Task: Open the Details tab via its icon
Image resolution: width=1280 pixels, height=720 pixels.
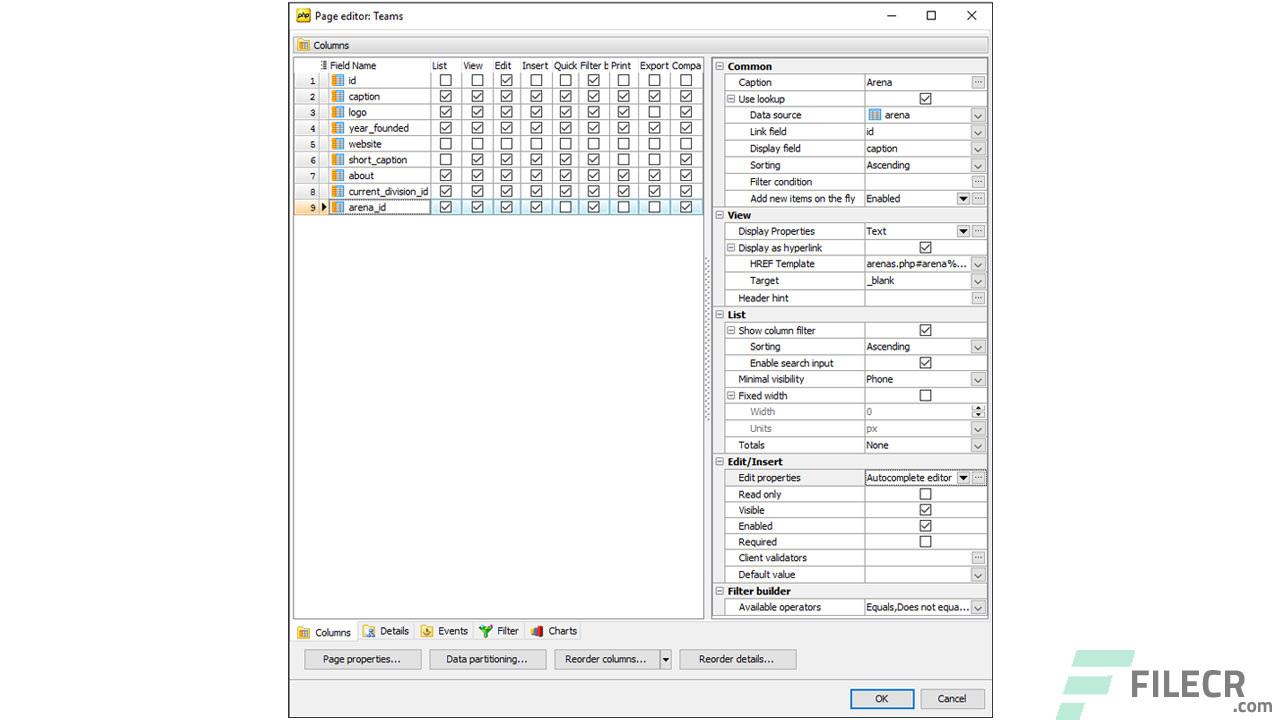Action: 368,631
